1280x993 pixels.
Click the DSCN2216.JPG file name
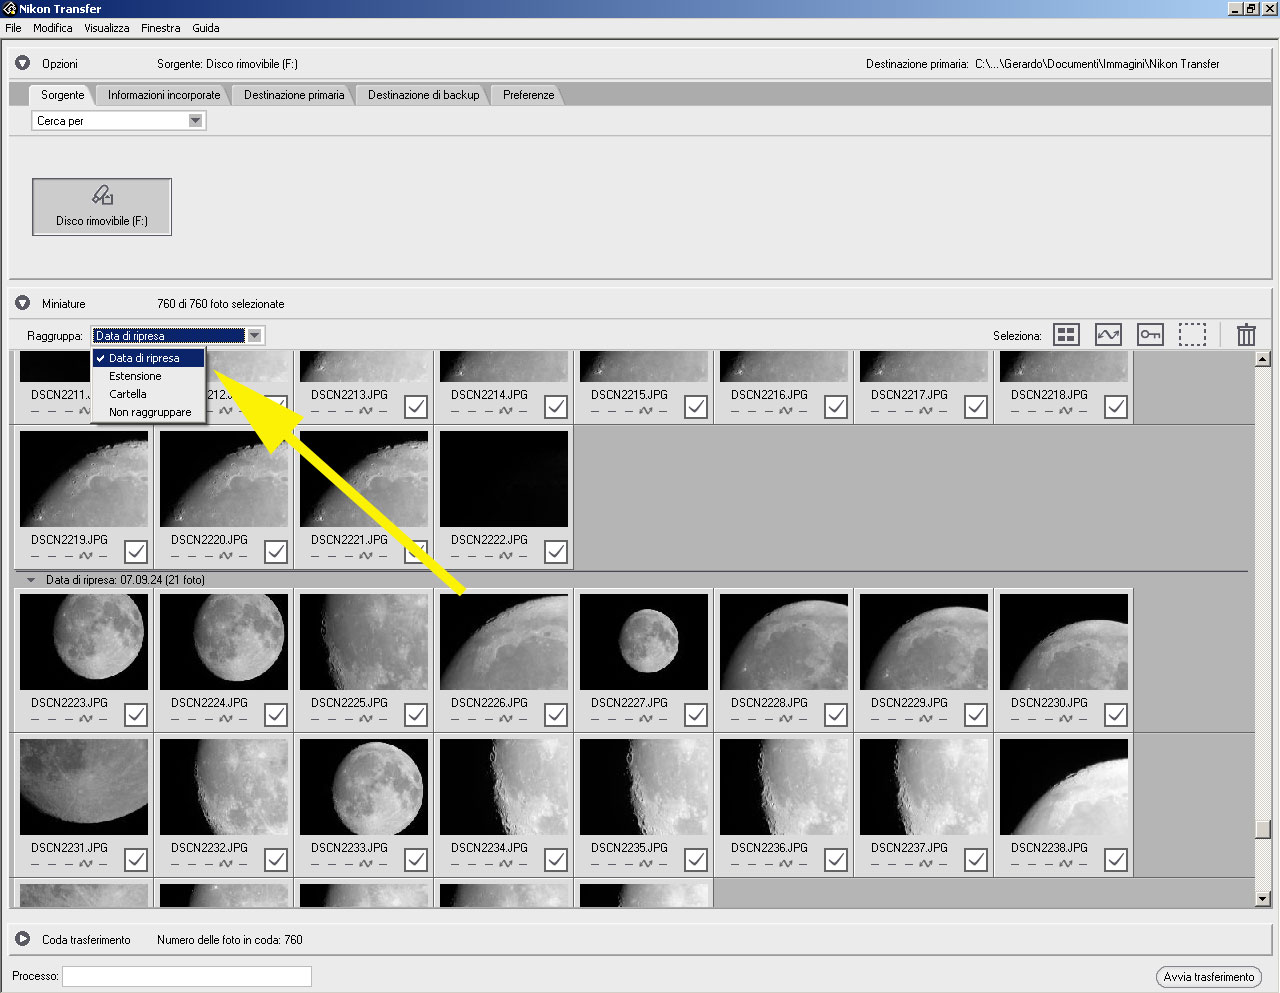(x=769, y=394)
